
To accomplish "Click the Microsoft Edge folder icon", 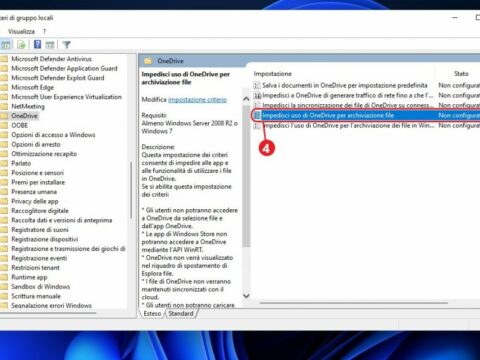I will 4,87.
